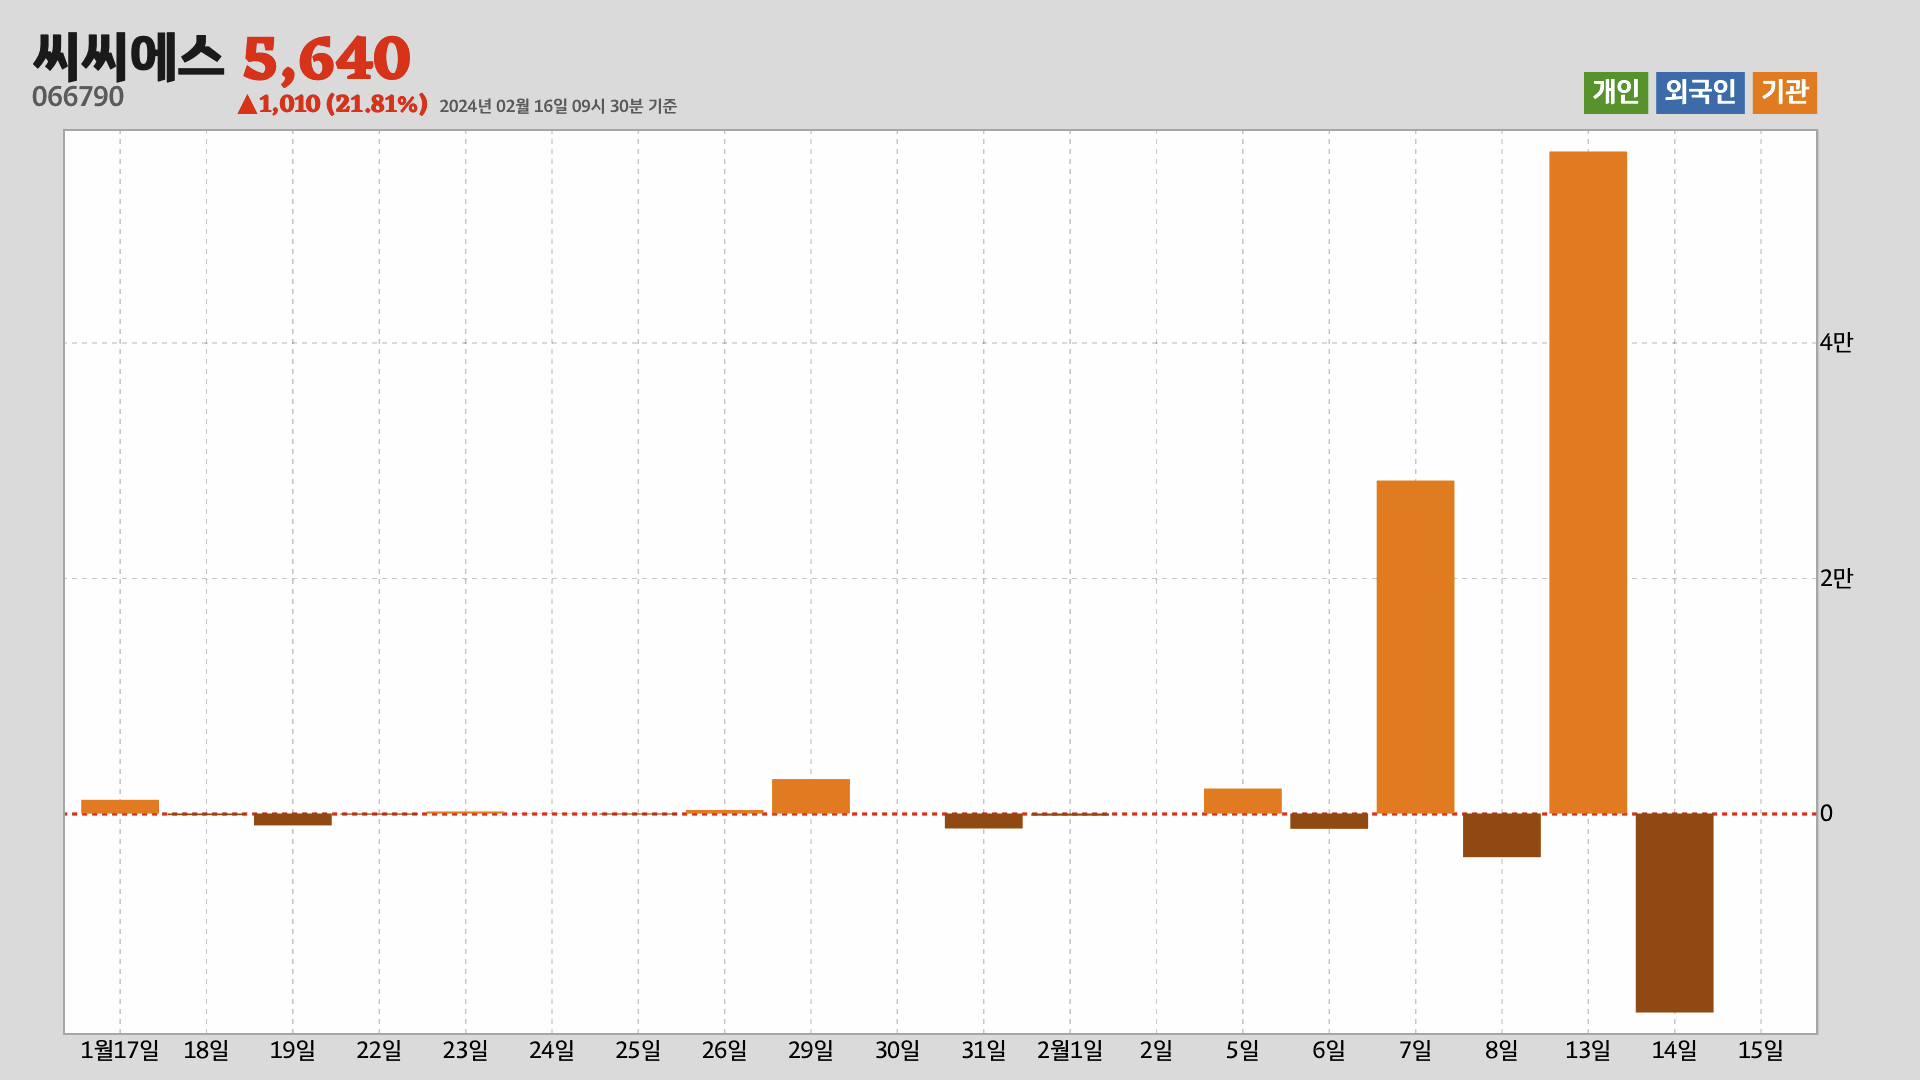Click the 31일 x-axis label
Screen dimensions: 1920x1080
pyautogui.click(x=983, y=1051)
